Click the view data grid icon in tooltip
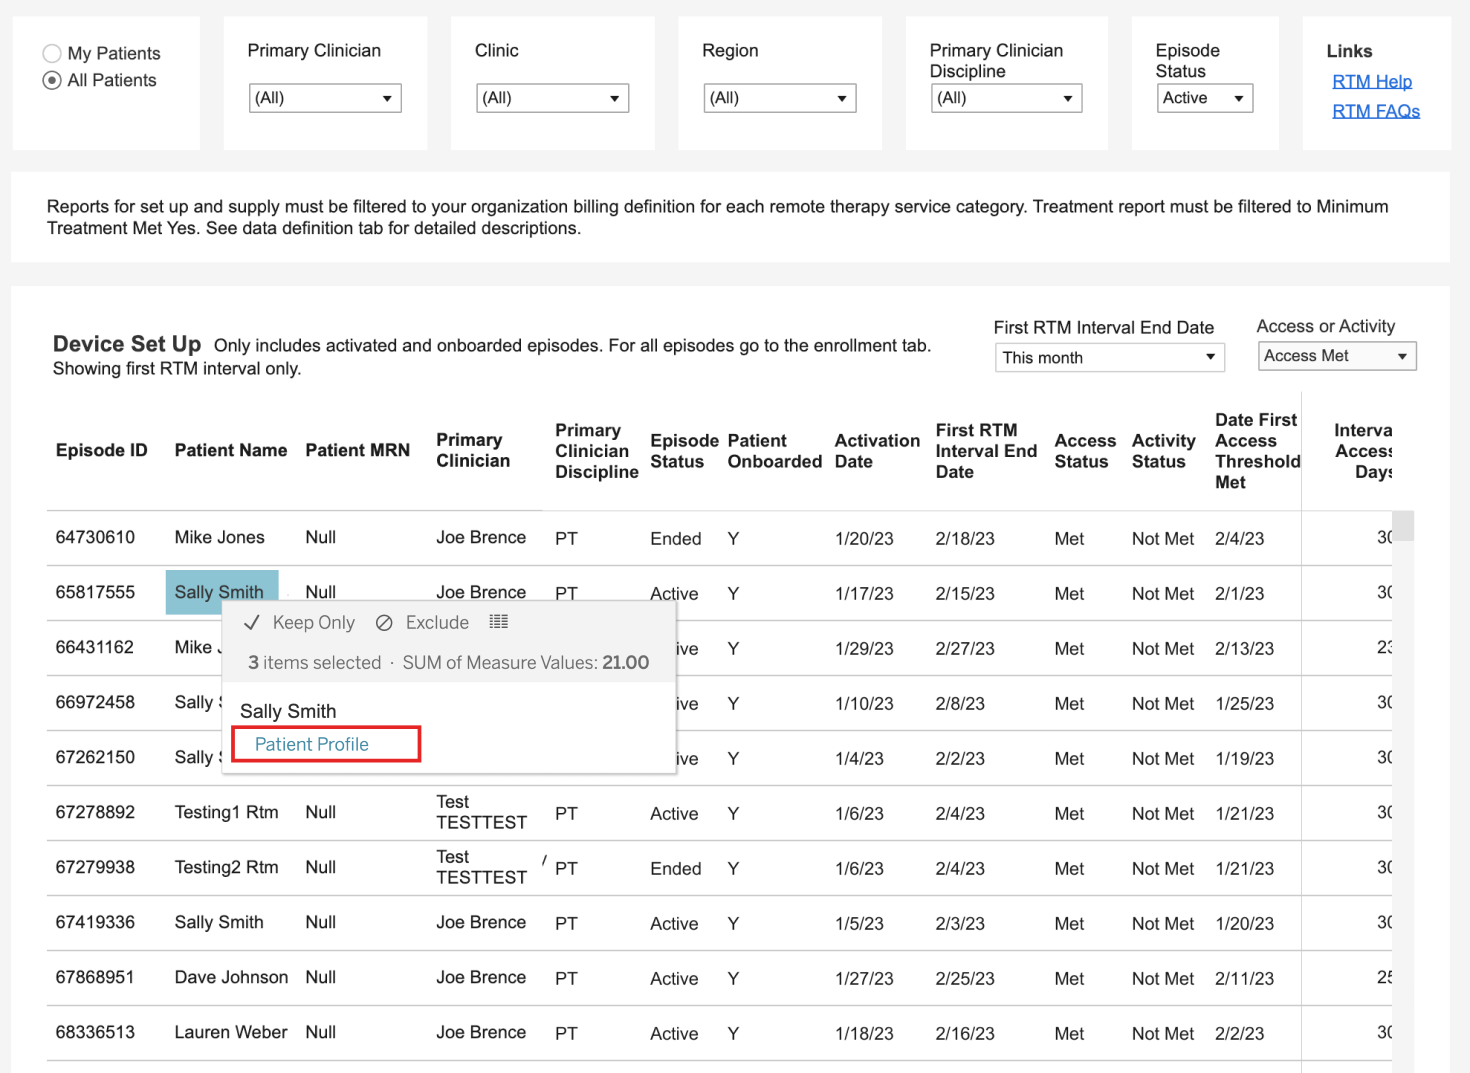This screenshot has height=1073, width=1470. tap(499, 622)
